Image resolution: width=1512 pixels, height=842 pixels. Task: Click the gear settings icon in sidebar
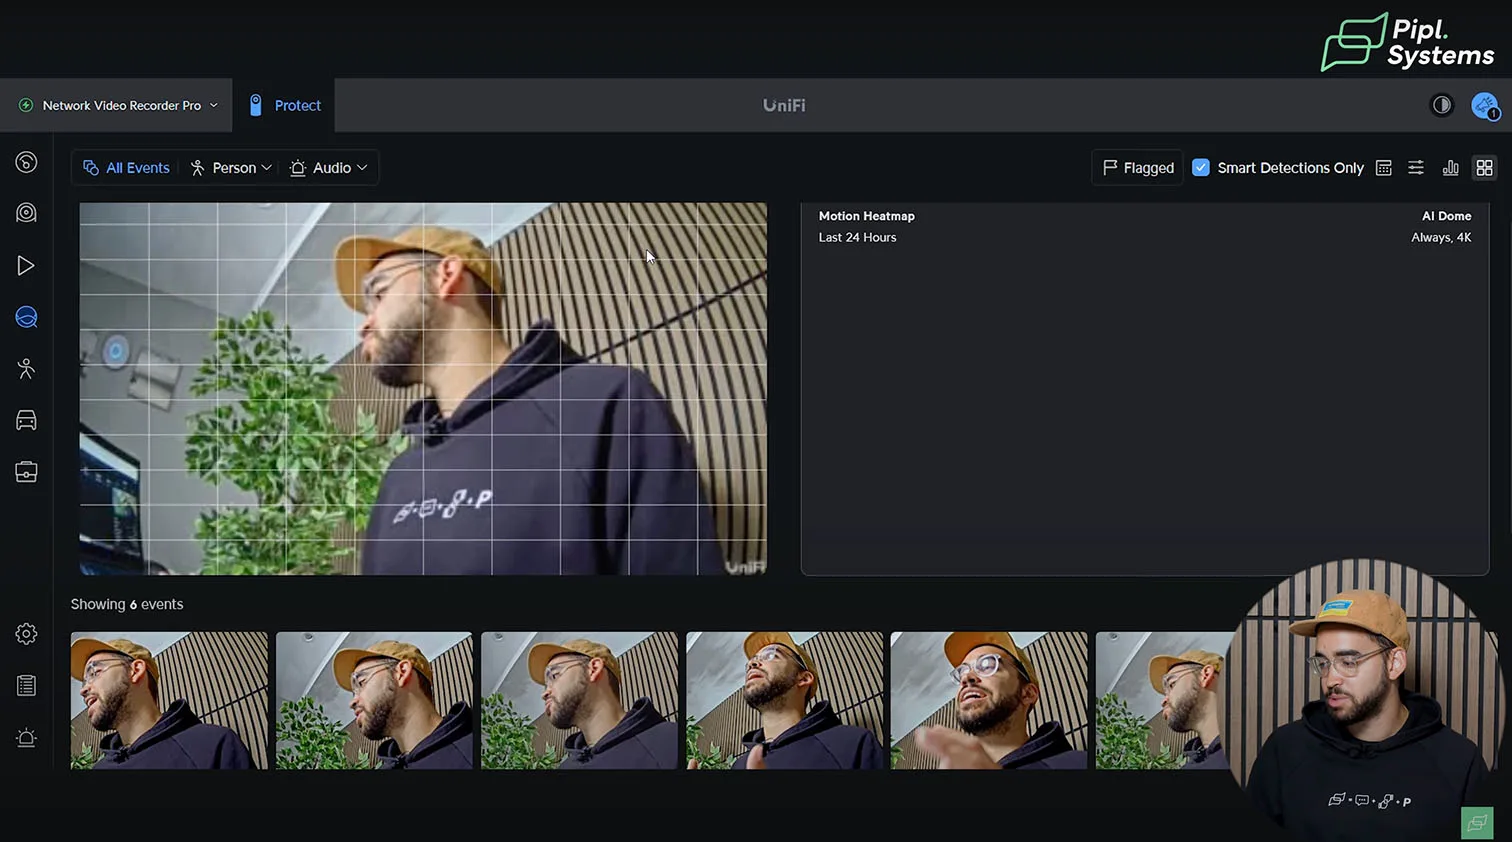(26, 634)
